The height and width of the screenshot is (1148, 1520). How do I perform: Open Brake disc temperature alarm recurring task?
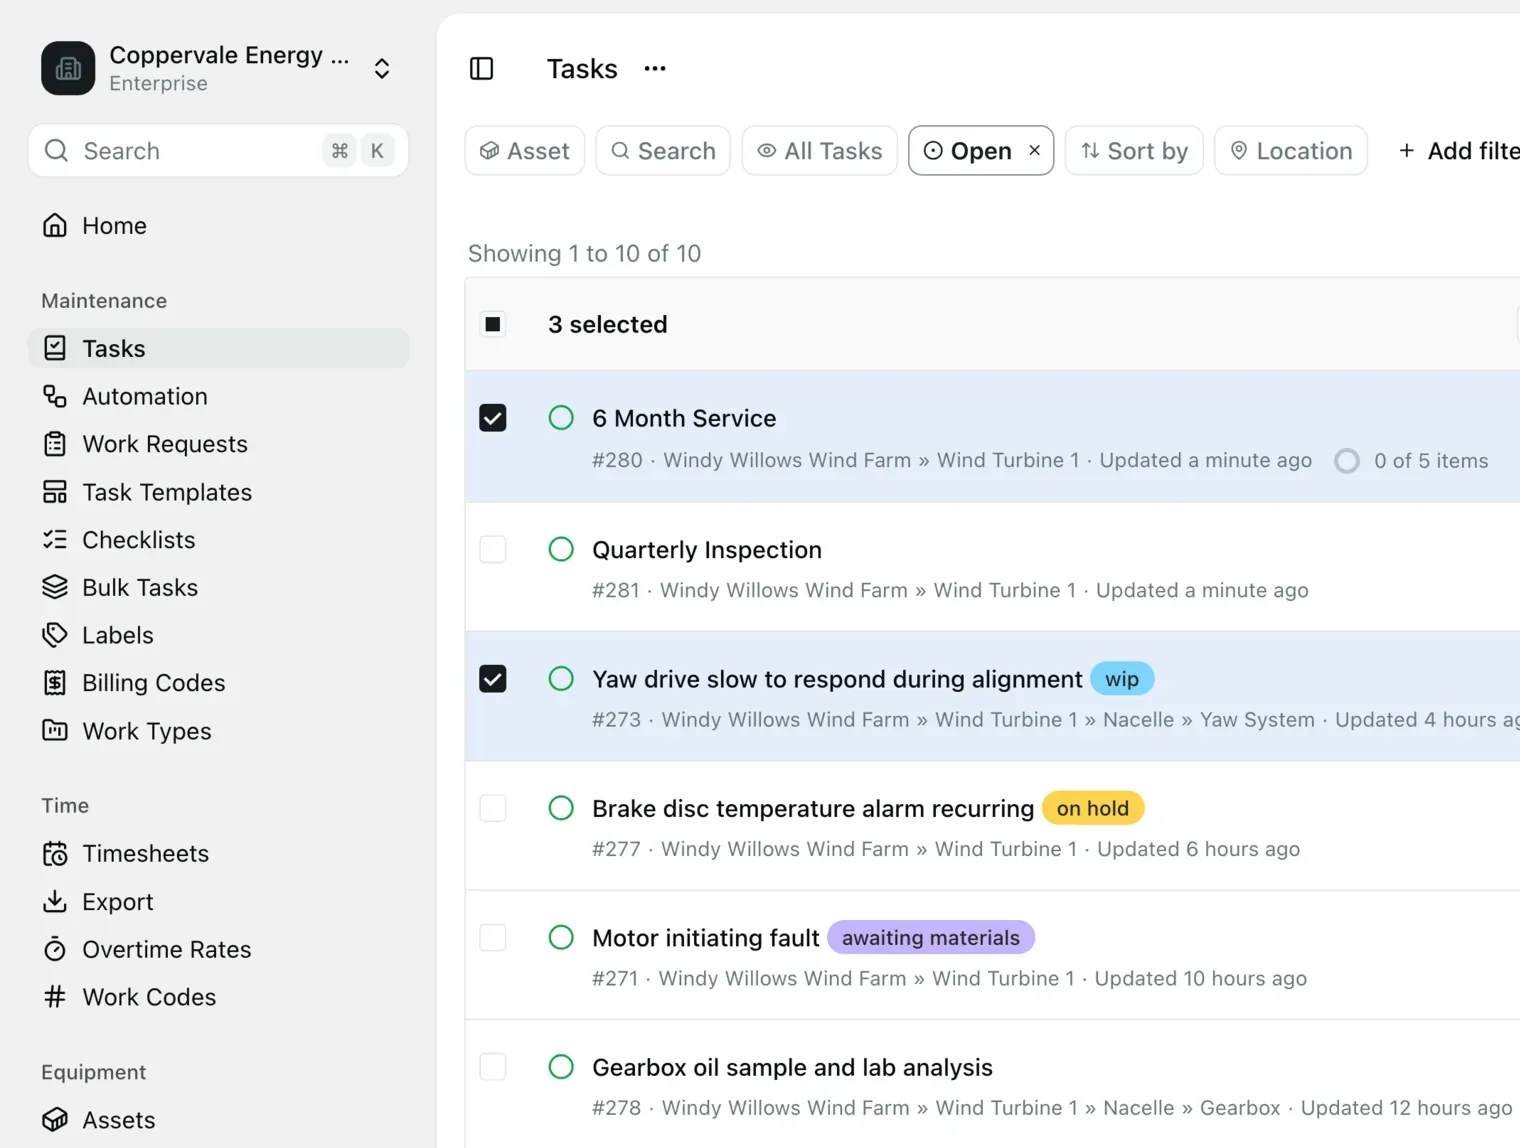(813, 808)
